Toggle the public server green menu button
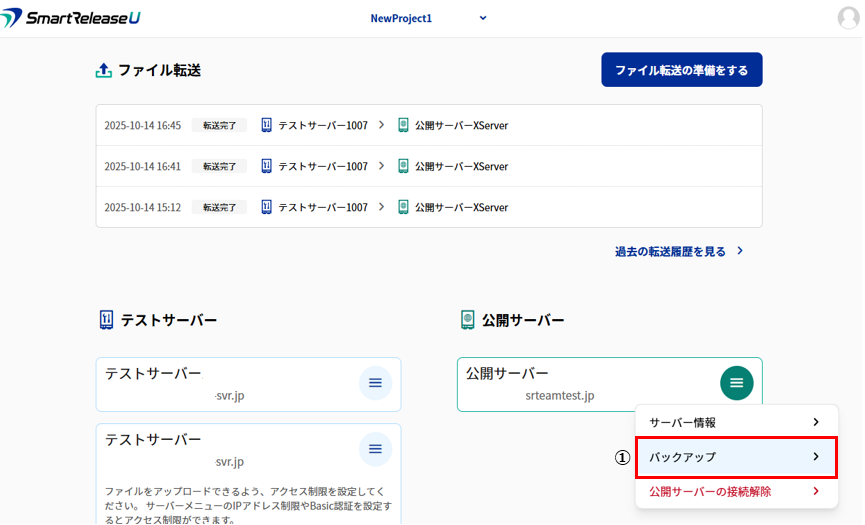865x525 pixels. (736, 383)
